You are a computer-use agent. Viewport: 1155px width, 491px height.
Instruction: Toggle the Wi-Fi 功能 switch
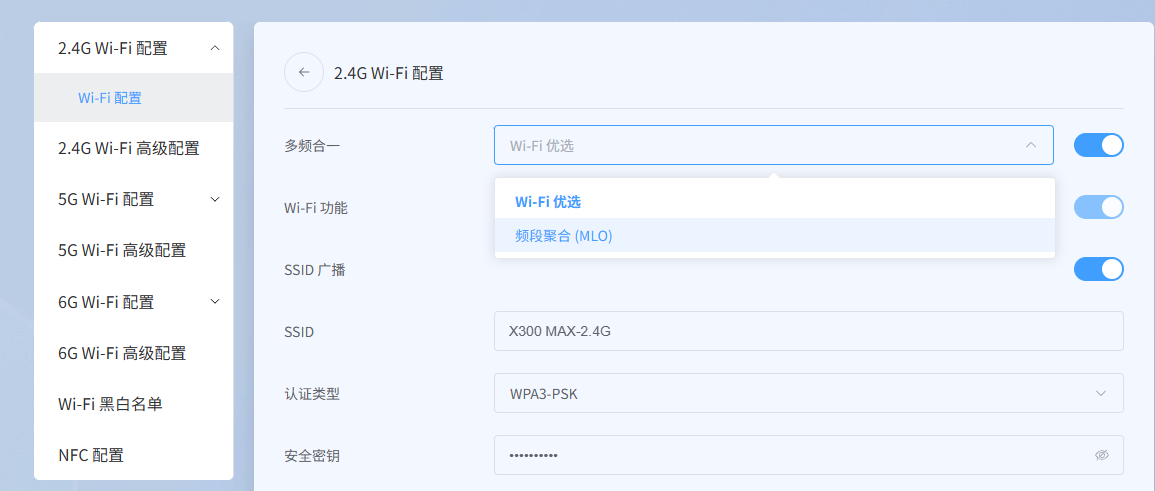[x=1098, y=207]
